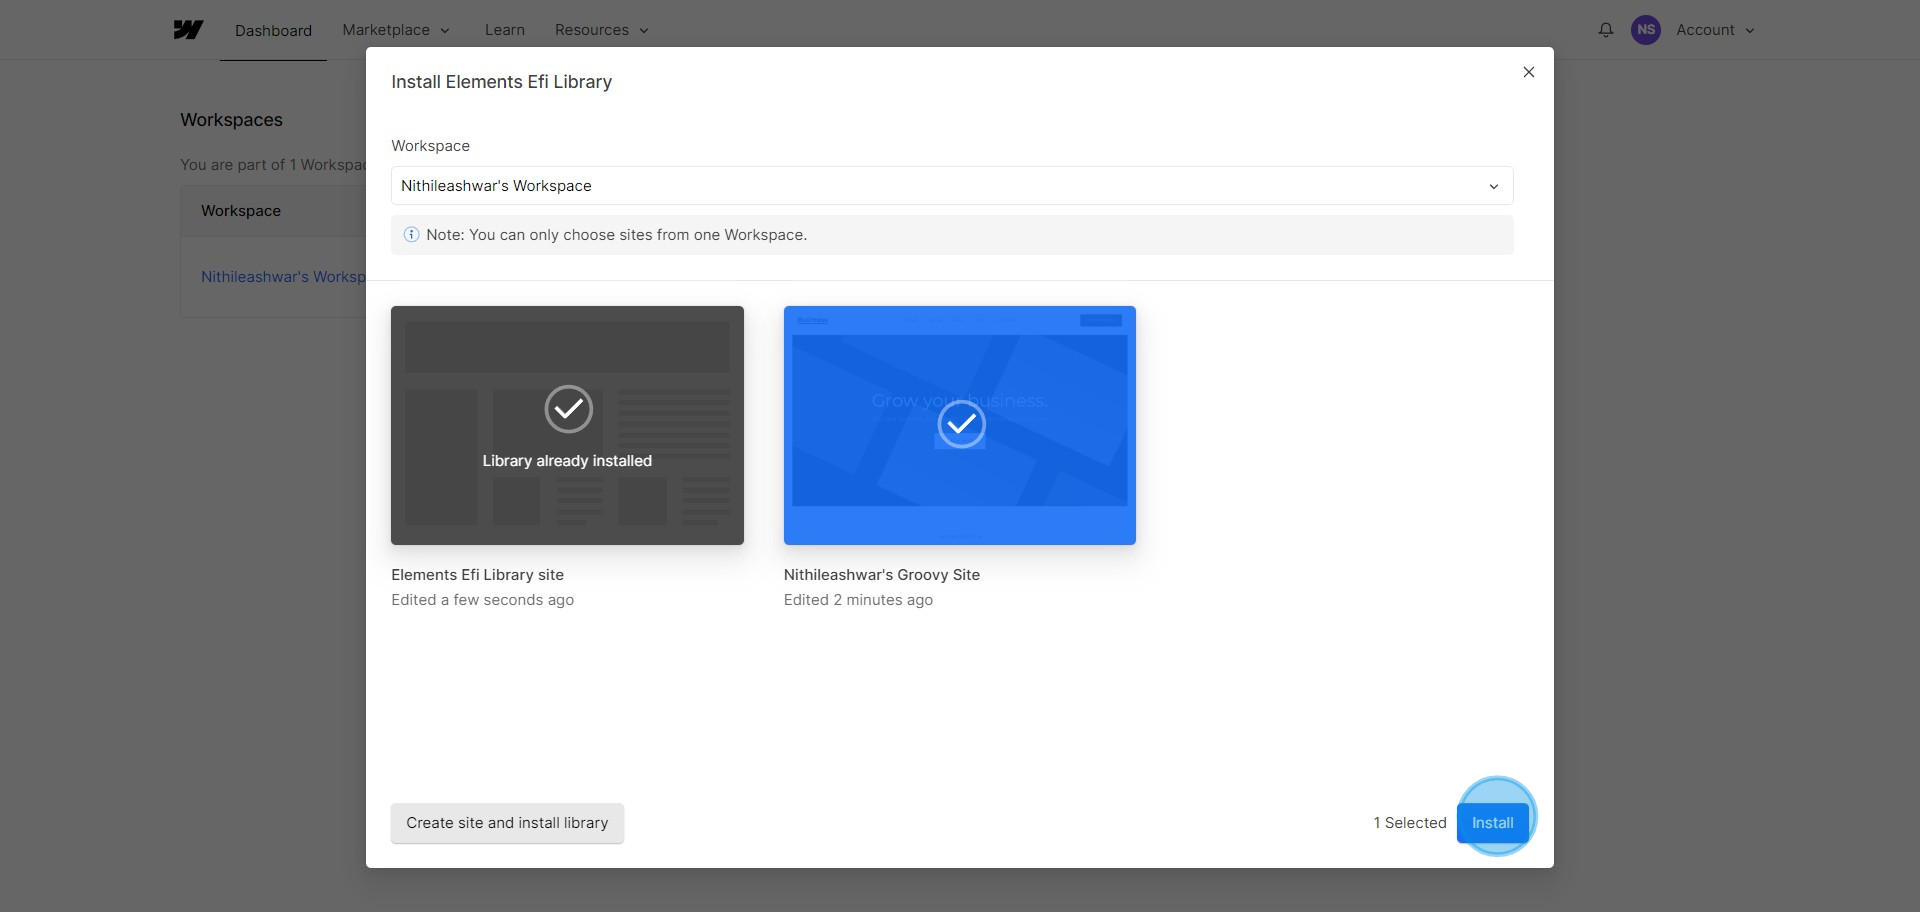The width and height of the screenshot is (1920, 912).
Task: Click the Workspaces heading on dashboard
Action: click(231, 120)
